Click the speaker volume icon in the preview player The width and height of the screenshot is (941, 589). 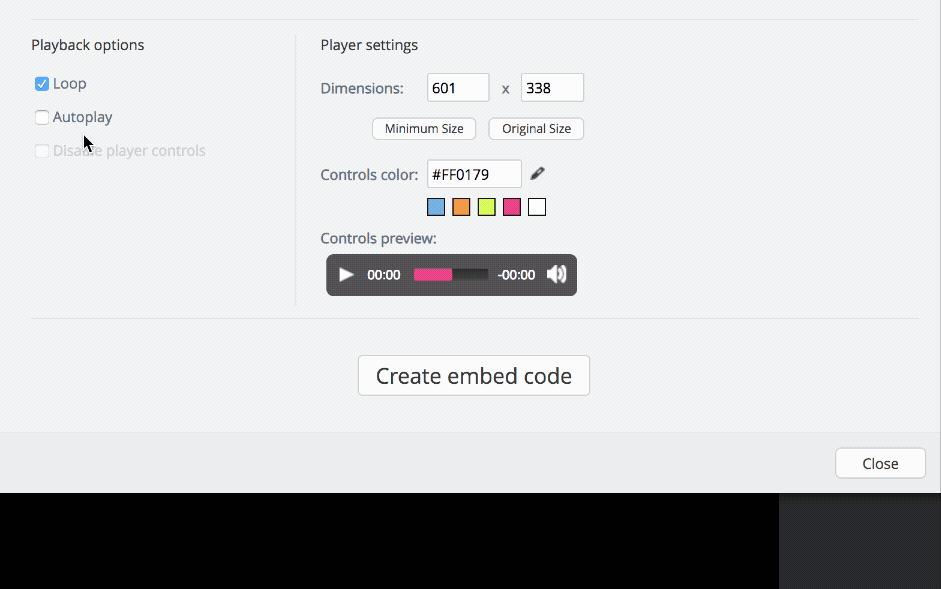[556, 274]
